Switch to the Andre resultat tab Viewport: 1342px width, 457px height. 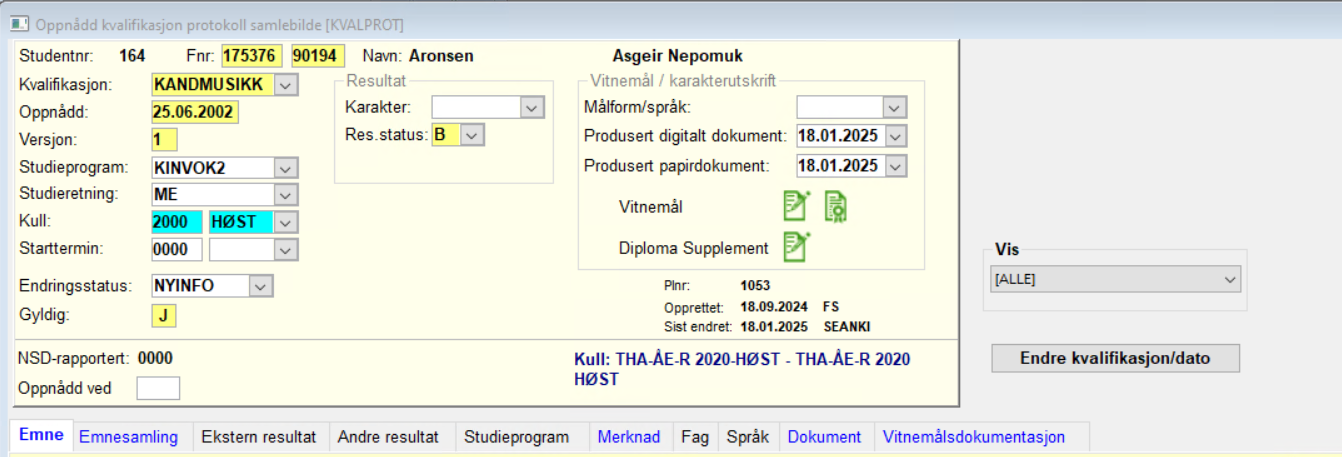[388, 437]
